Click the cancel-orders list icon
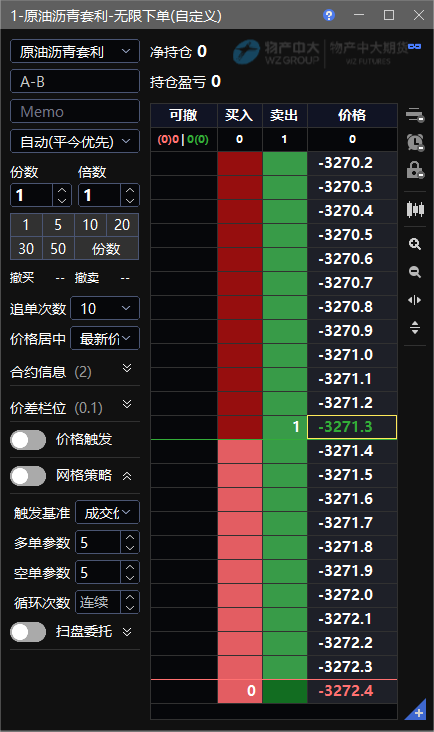The image size is (434, 732). [x=415, y=114]
